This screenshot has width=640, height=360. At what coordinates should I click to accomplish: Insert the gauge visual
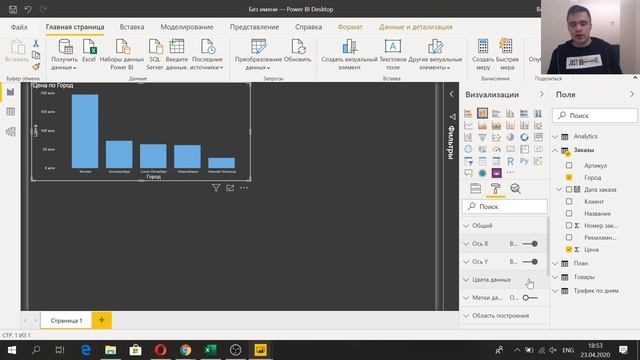[x=496, y=149]
